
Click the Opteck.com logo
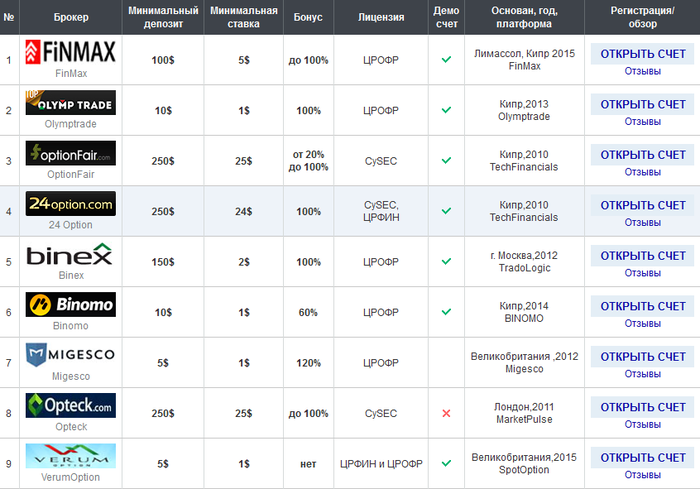click(71, 405)
